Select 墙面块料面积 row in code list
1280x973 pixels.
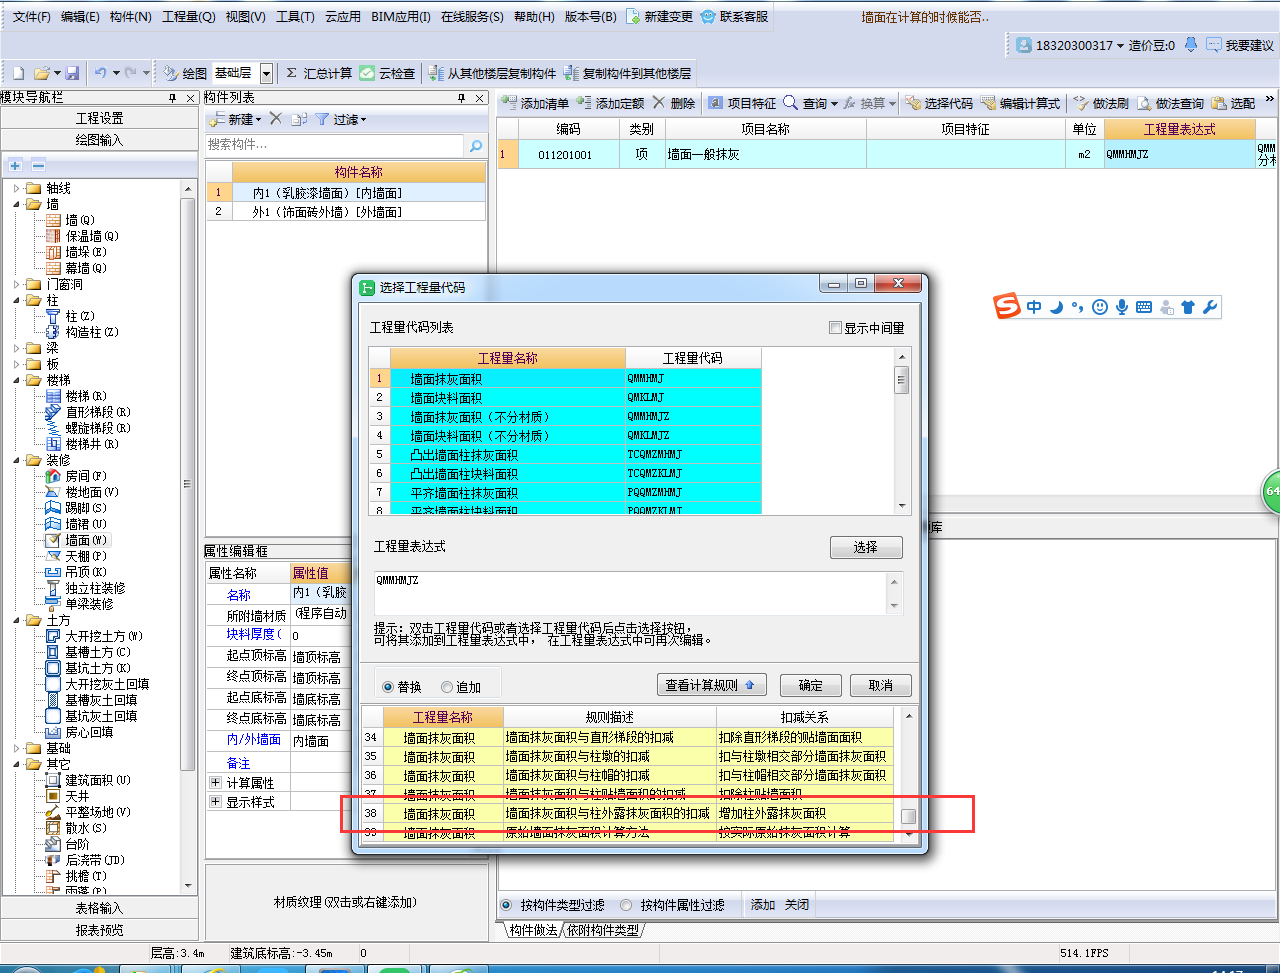coord(565,398)
